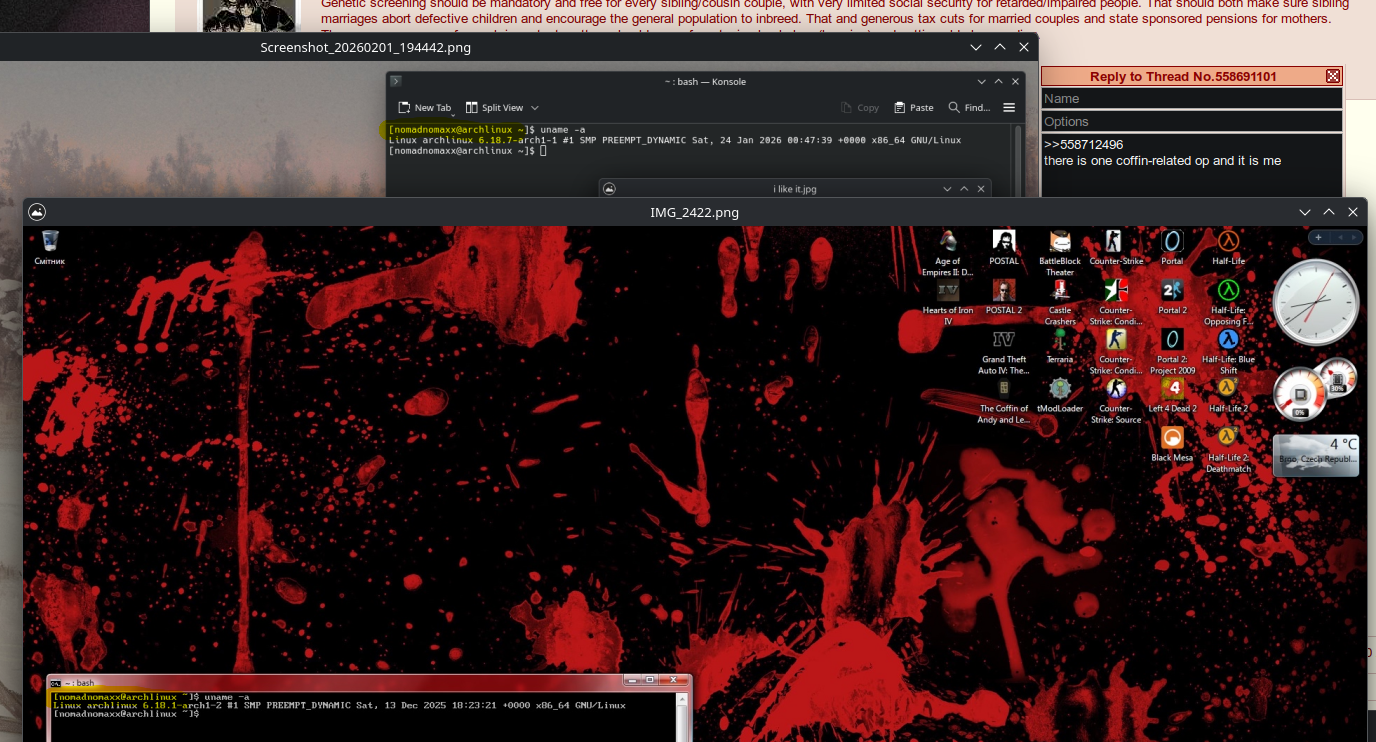Launch the plain Counter-Strike shortcut
Image resolution: width=1376 pixels, height=742 pixels.
1116,248
